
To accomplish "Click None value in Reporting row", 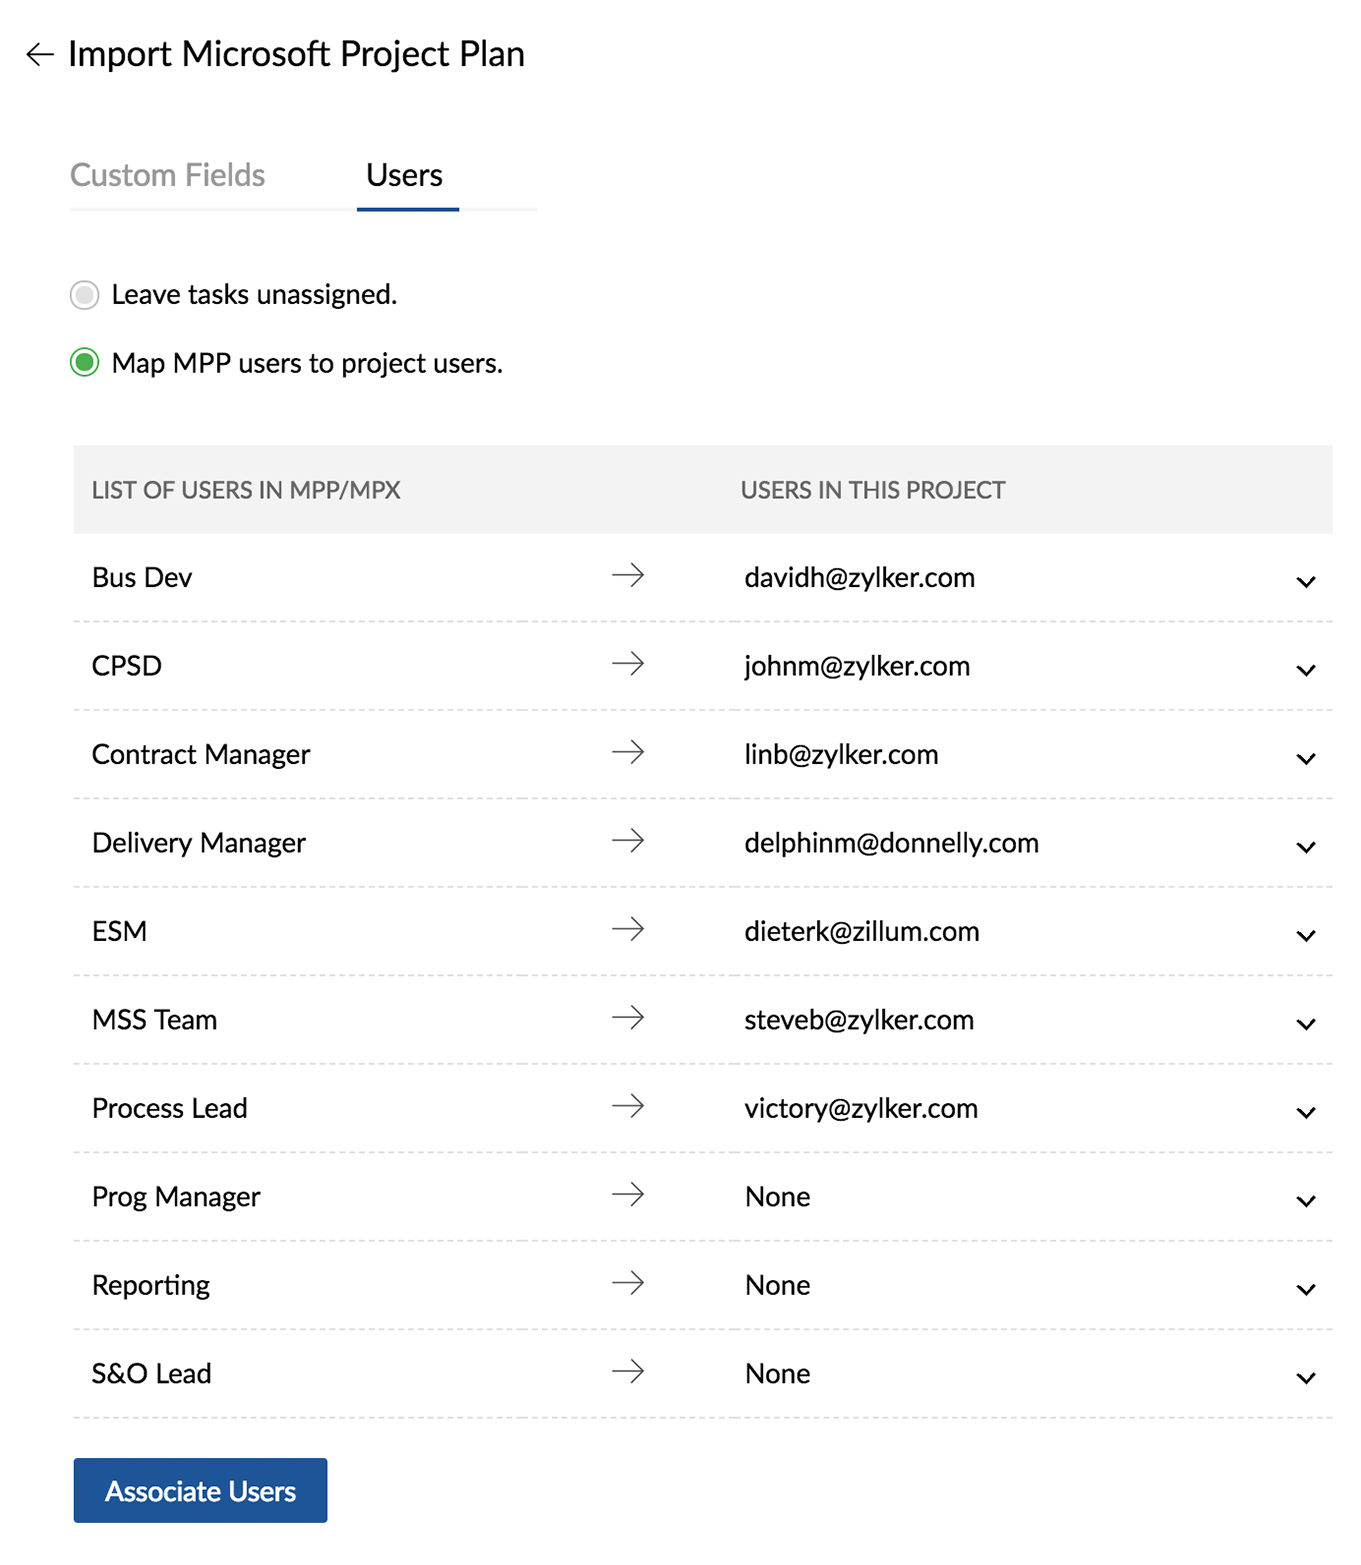I will coord(778,1285).
